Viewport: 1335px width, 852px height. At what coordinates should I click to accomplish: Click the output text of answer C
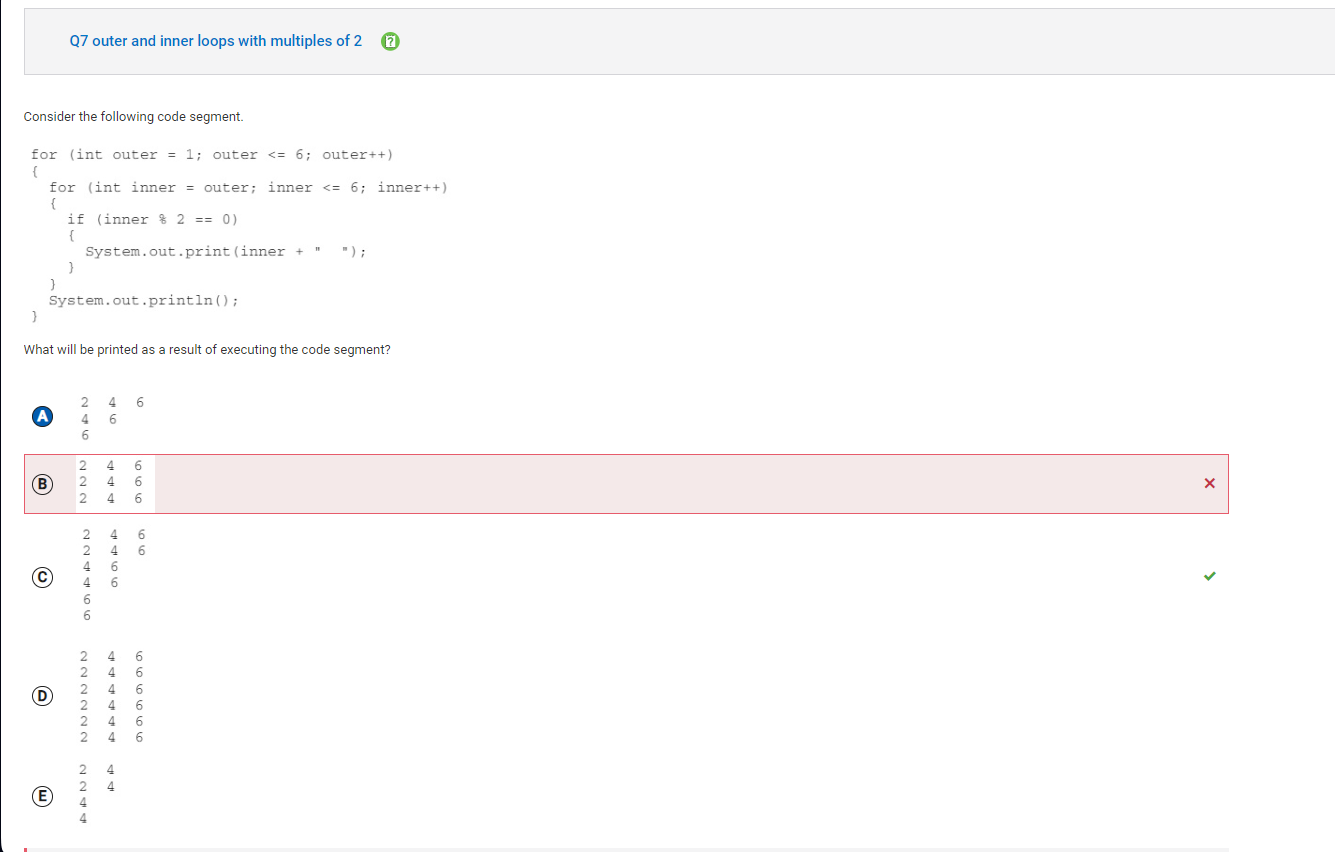pos(114,574)
